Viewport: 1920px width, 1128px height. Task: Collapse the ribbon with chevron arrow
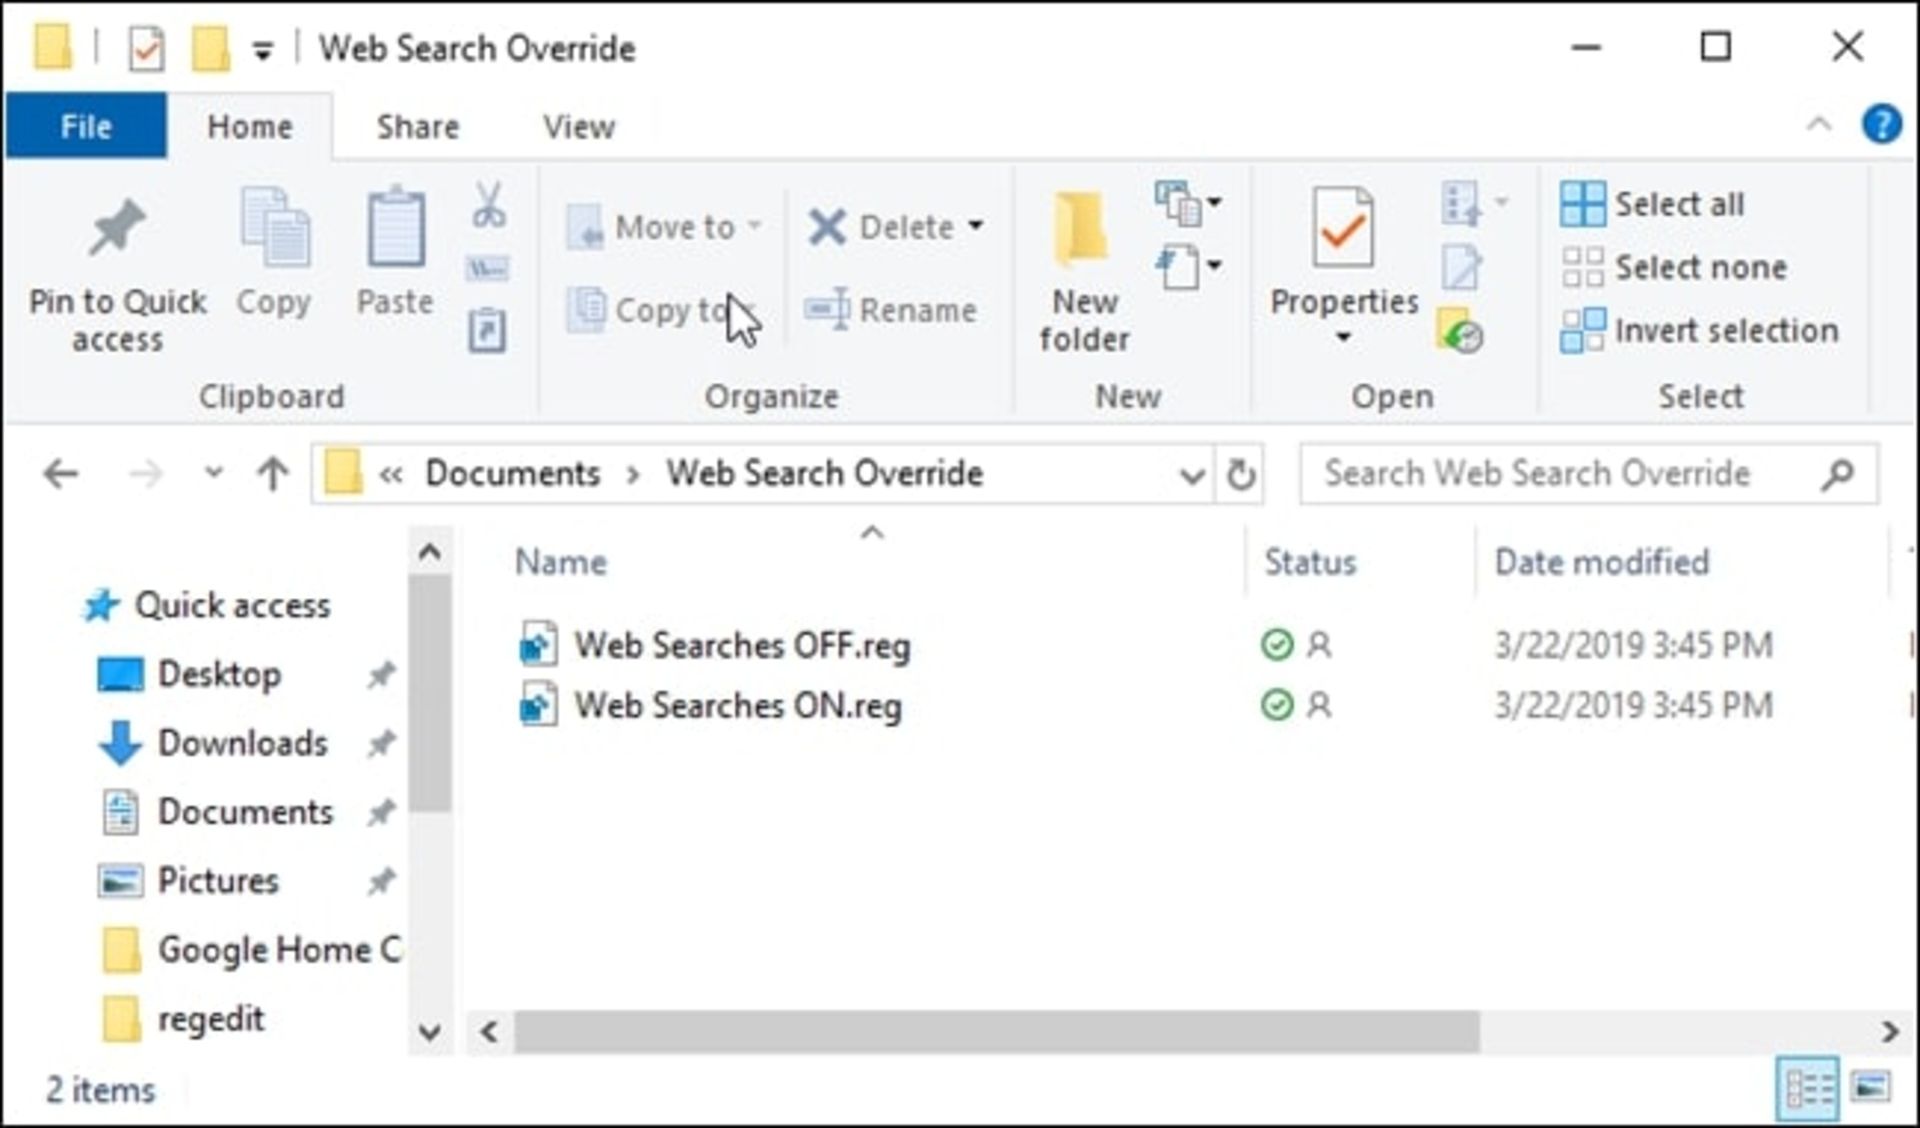coord(1819,125)
